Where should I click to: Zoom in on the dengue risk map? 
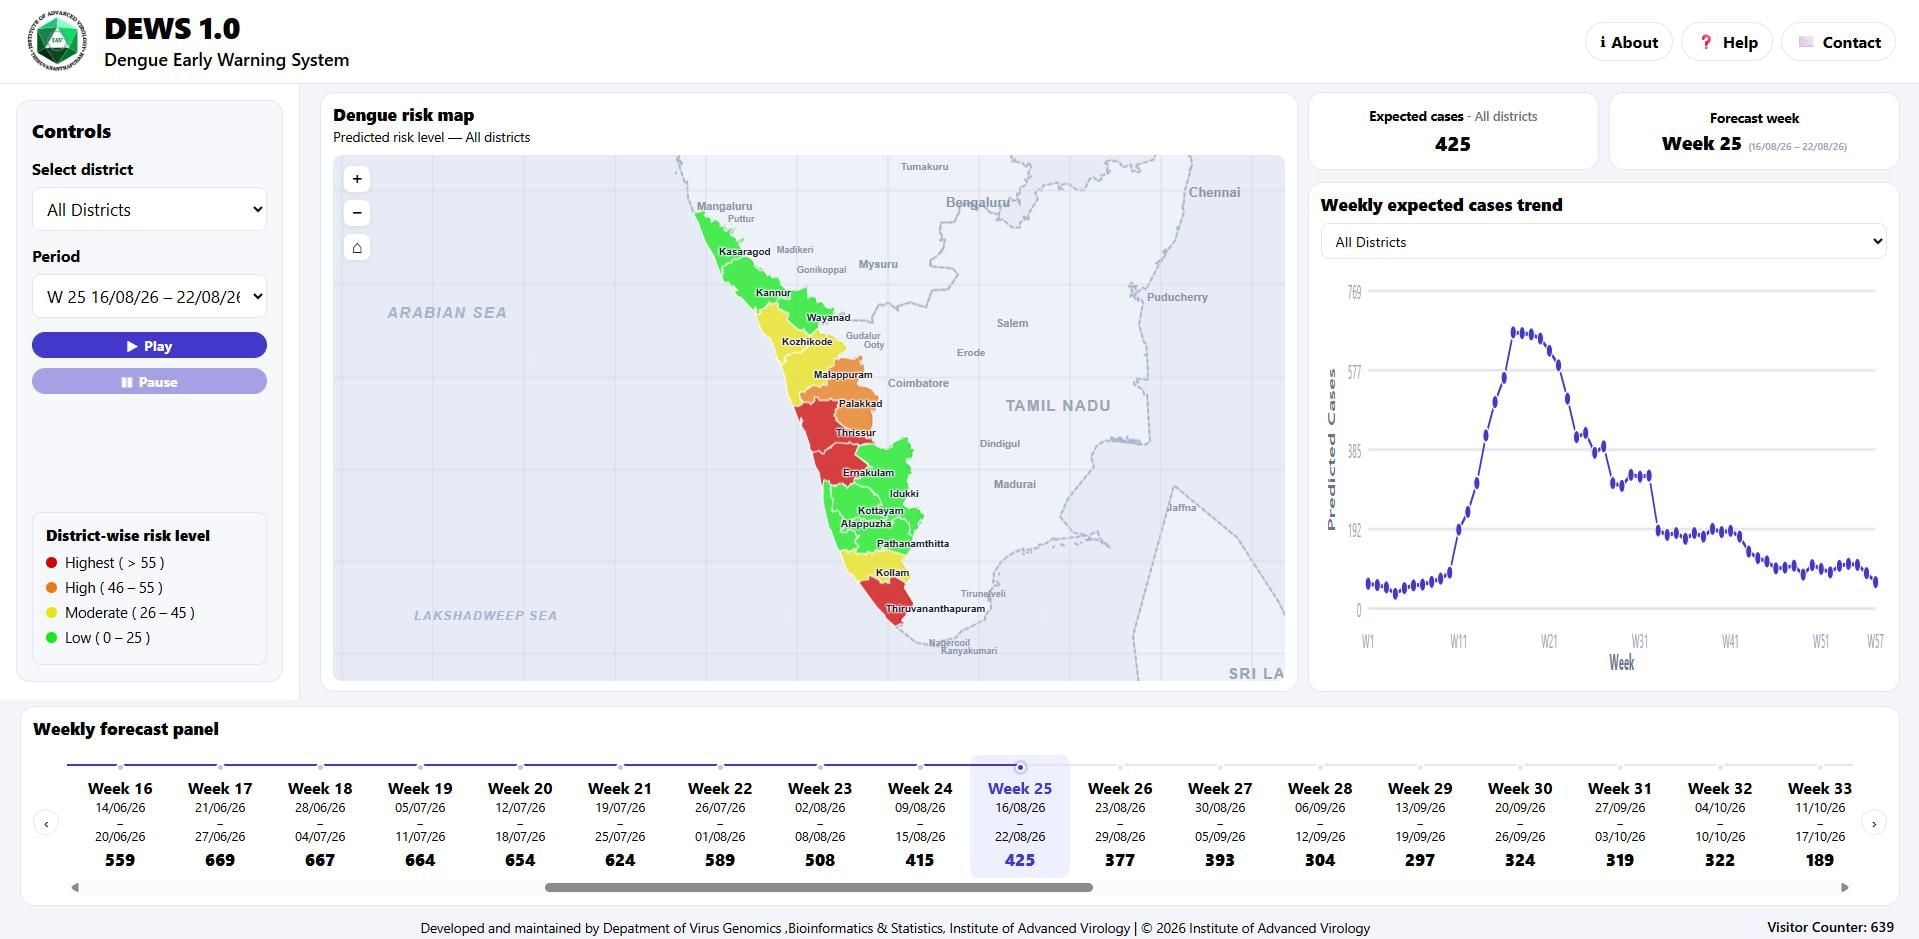pyautogui.click(x=357, y=179)
